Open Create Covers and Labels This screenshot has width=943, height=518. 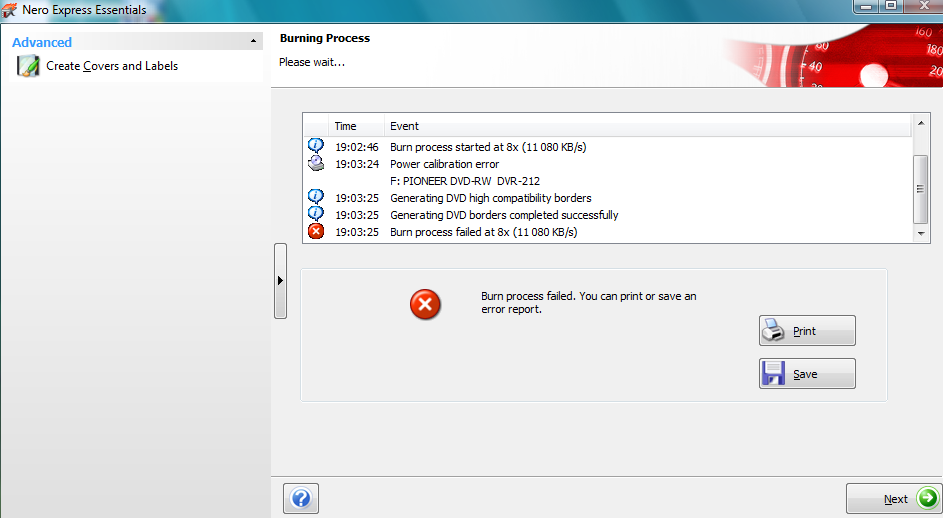point(112,66)
